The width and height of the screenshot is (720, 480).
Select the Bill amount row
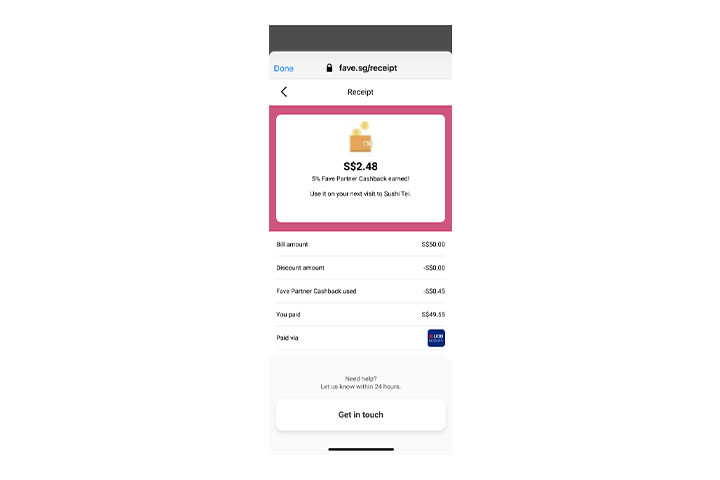[x=360, y=244]
